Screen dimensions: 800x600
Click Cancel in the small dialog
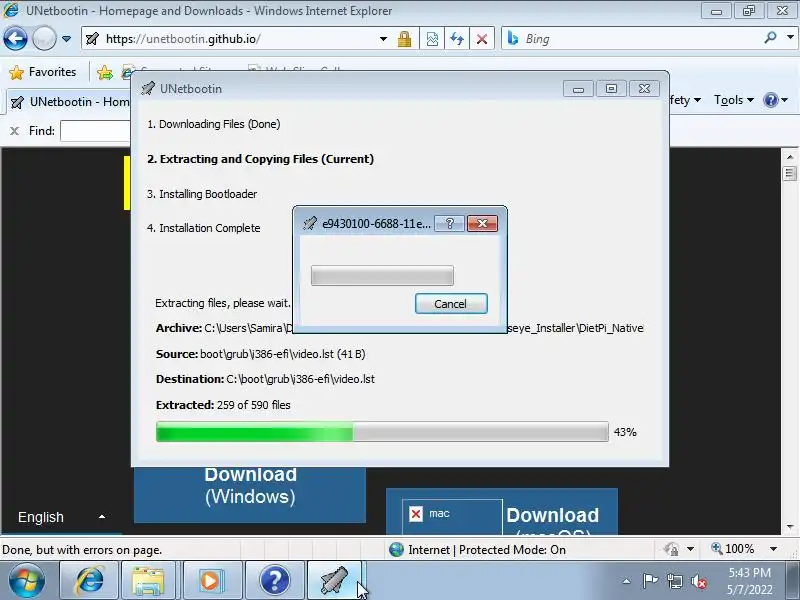tap(451, 304)
